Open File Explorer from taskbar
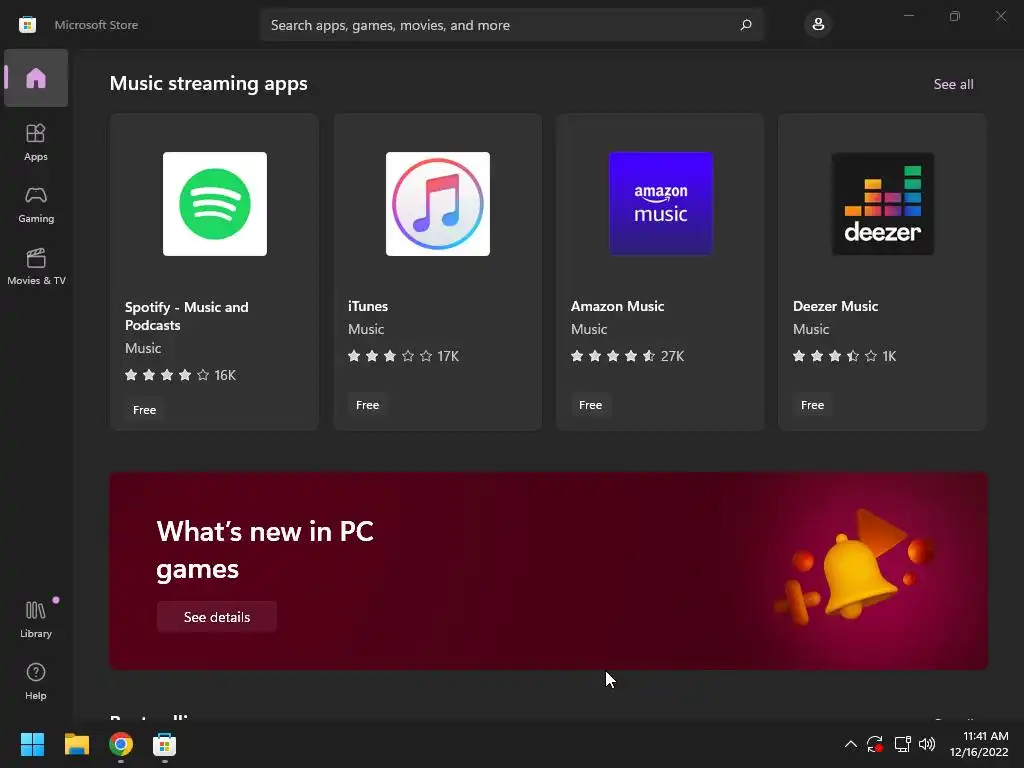Image resolution: width=1024 pixels, height=768 pixels. [76, 744]
